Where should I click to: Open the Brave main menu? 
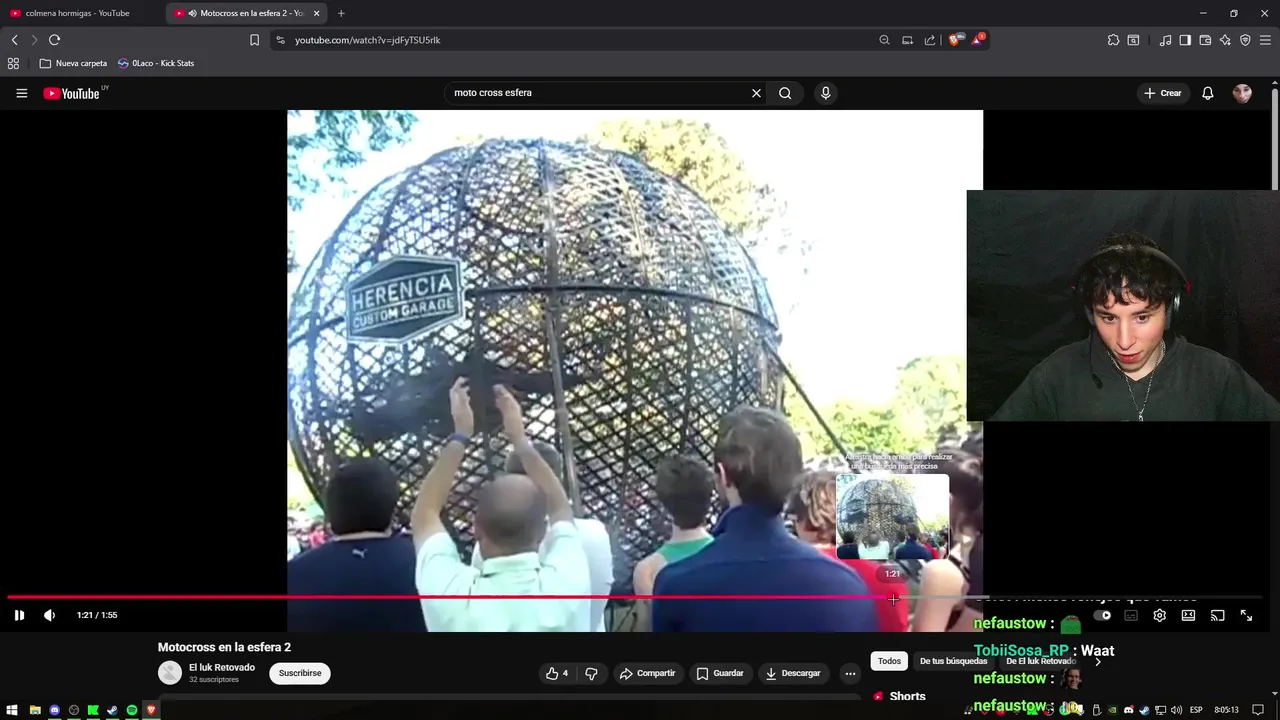[x=1265, y=40]
